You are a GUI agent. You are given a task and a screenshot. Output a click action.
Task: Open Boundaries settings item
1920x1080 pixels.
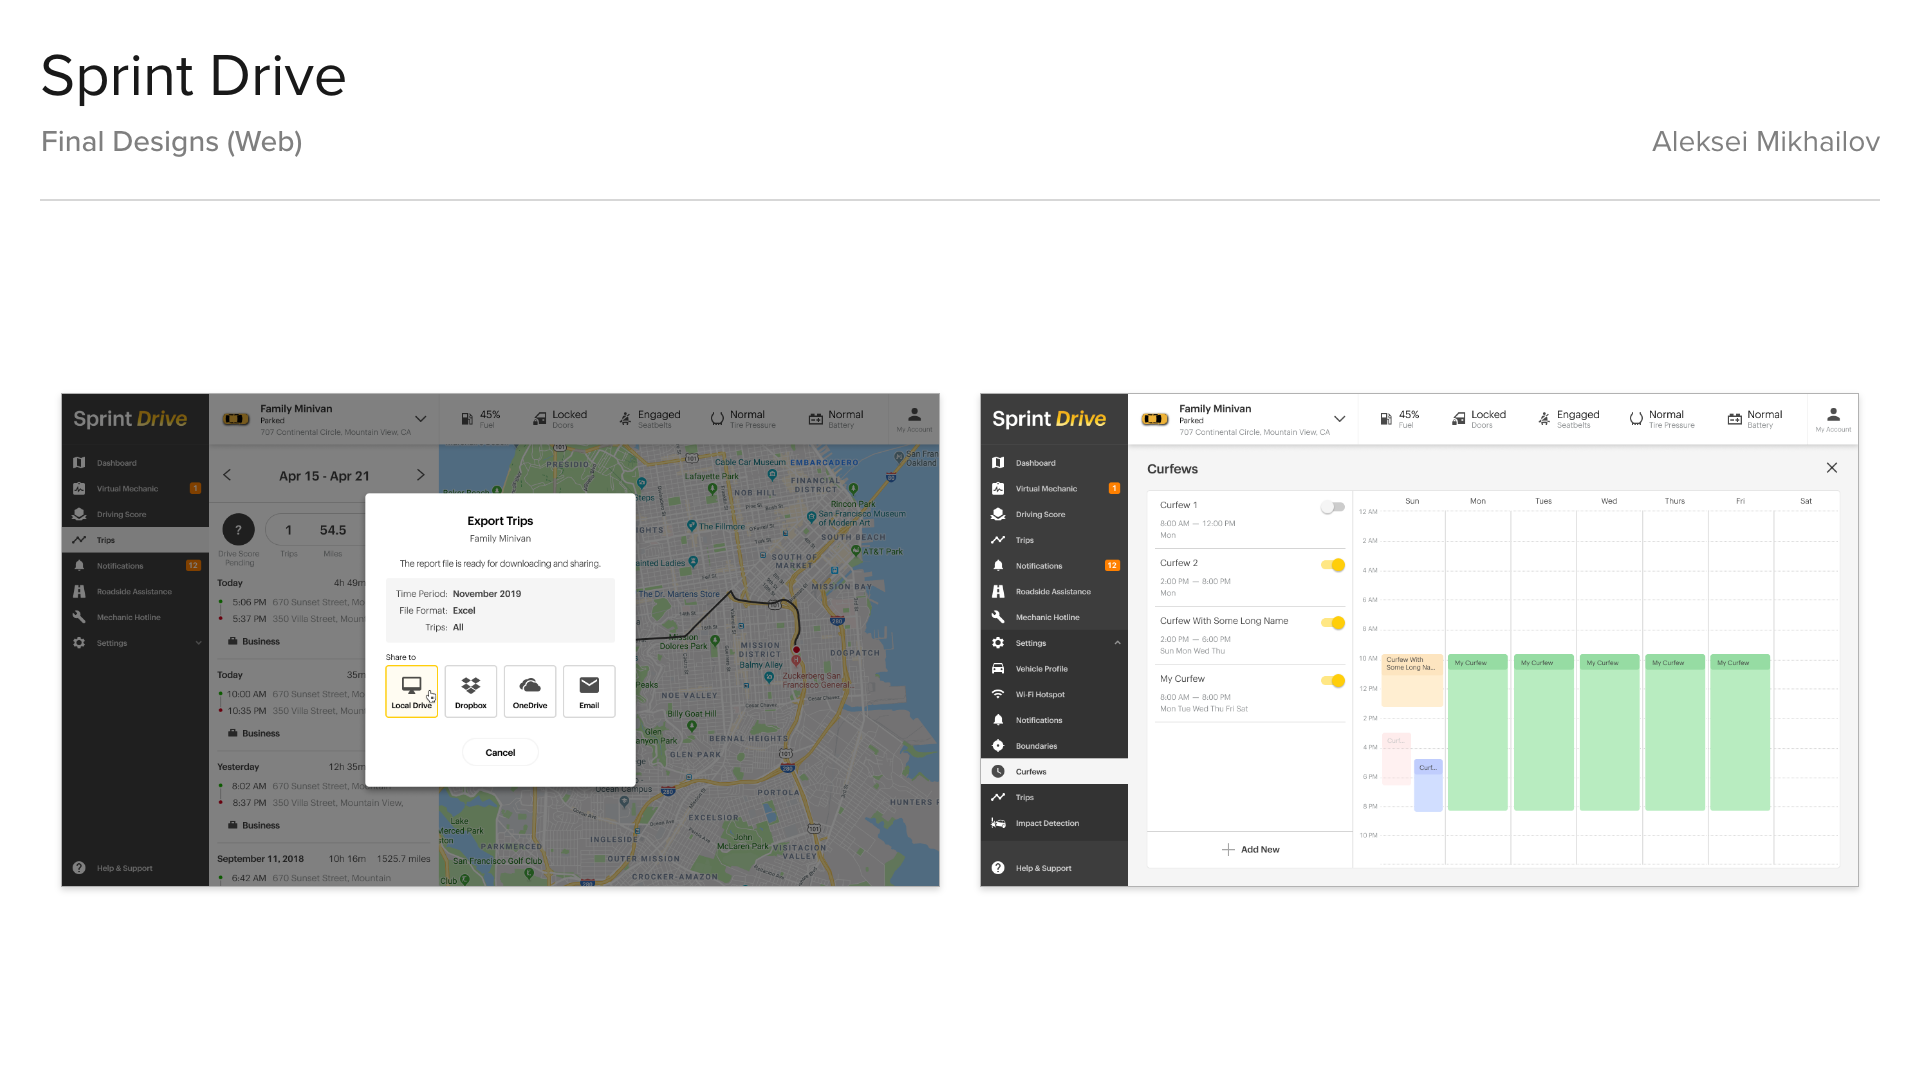click(x=1054, y=746)
